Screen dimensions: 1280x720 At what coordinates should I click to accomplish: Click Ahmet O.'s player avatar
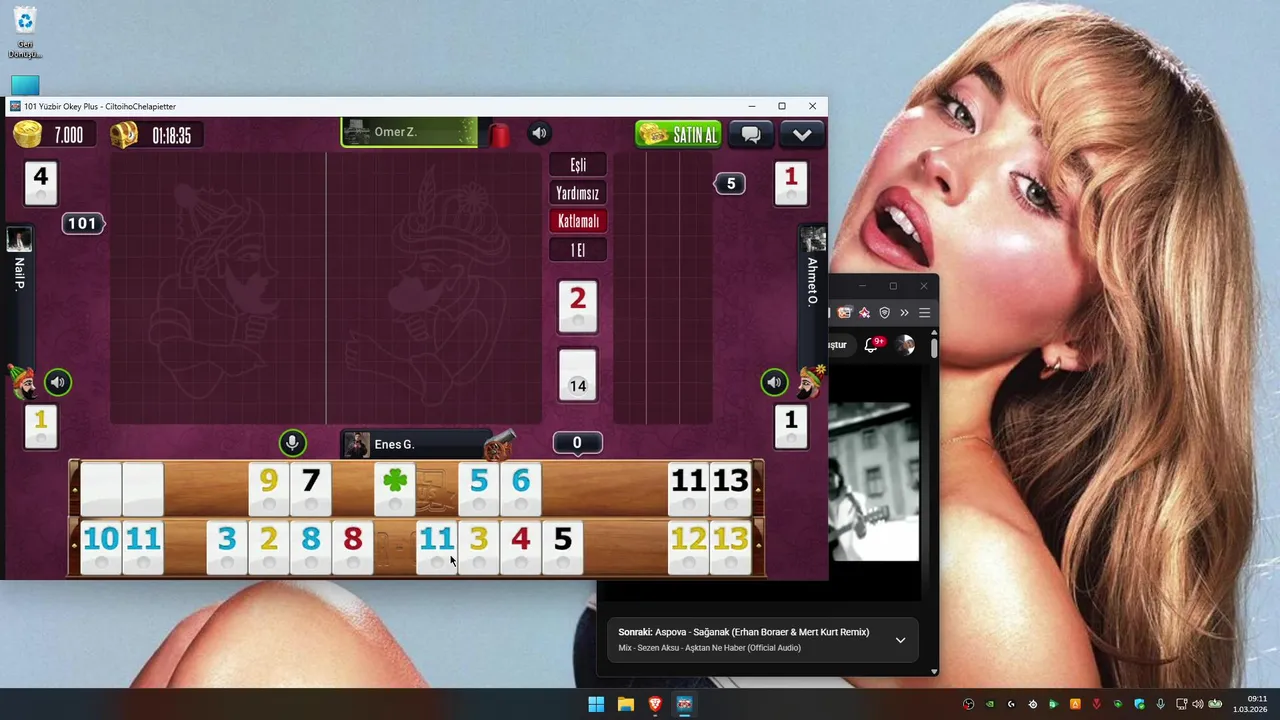813,239
